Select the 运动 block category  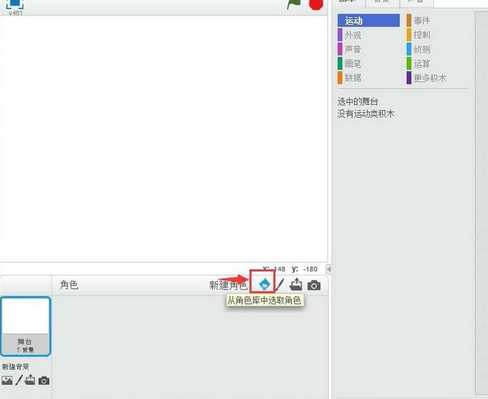point(369,21)
